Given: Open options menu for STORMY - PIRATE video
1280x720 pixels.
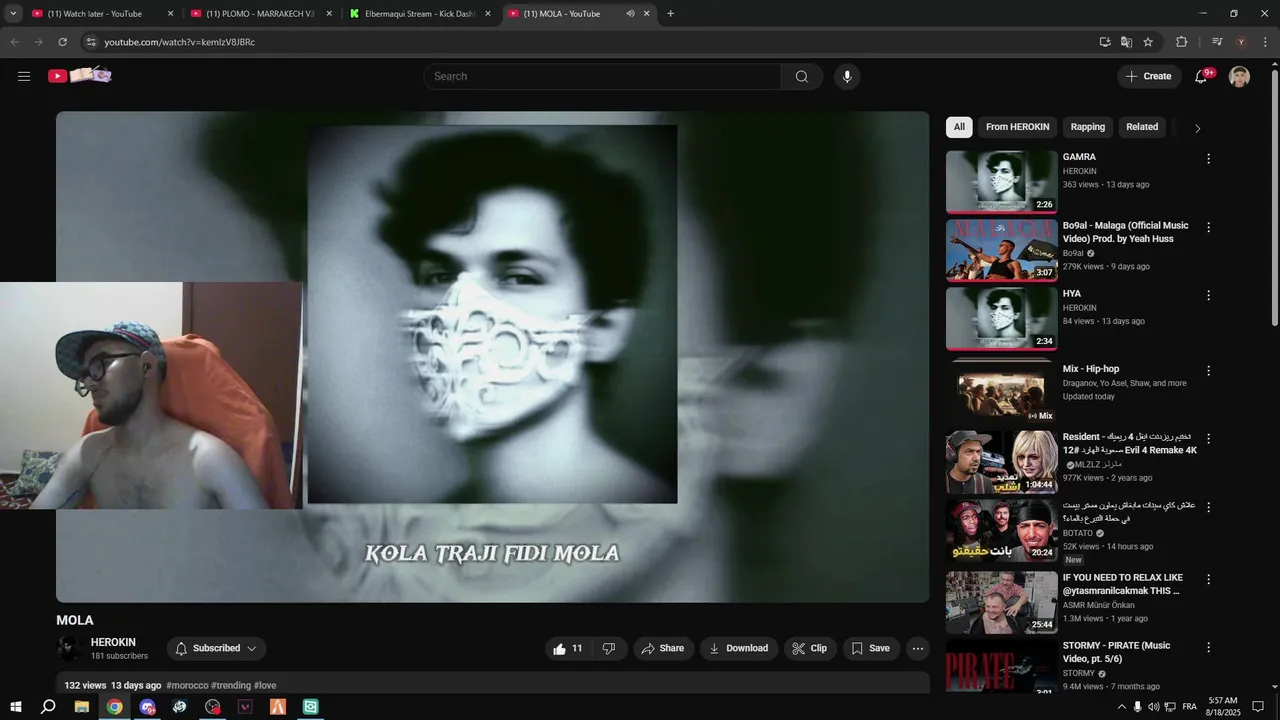Looking at the screenshot, I should [1208, 648].
